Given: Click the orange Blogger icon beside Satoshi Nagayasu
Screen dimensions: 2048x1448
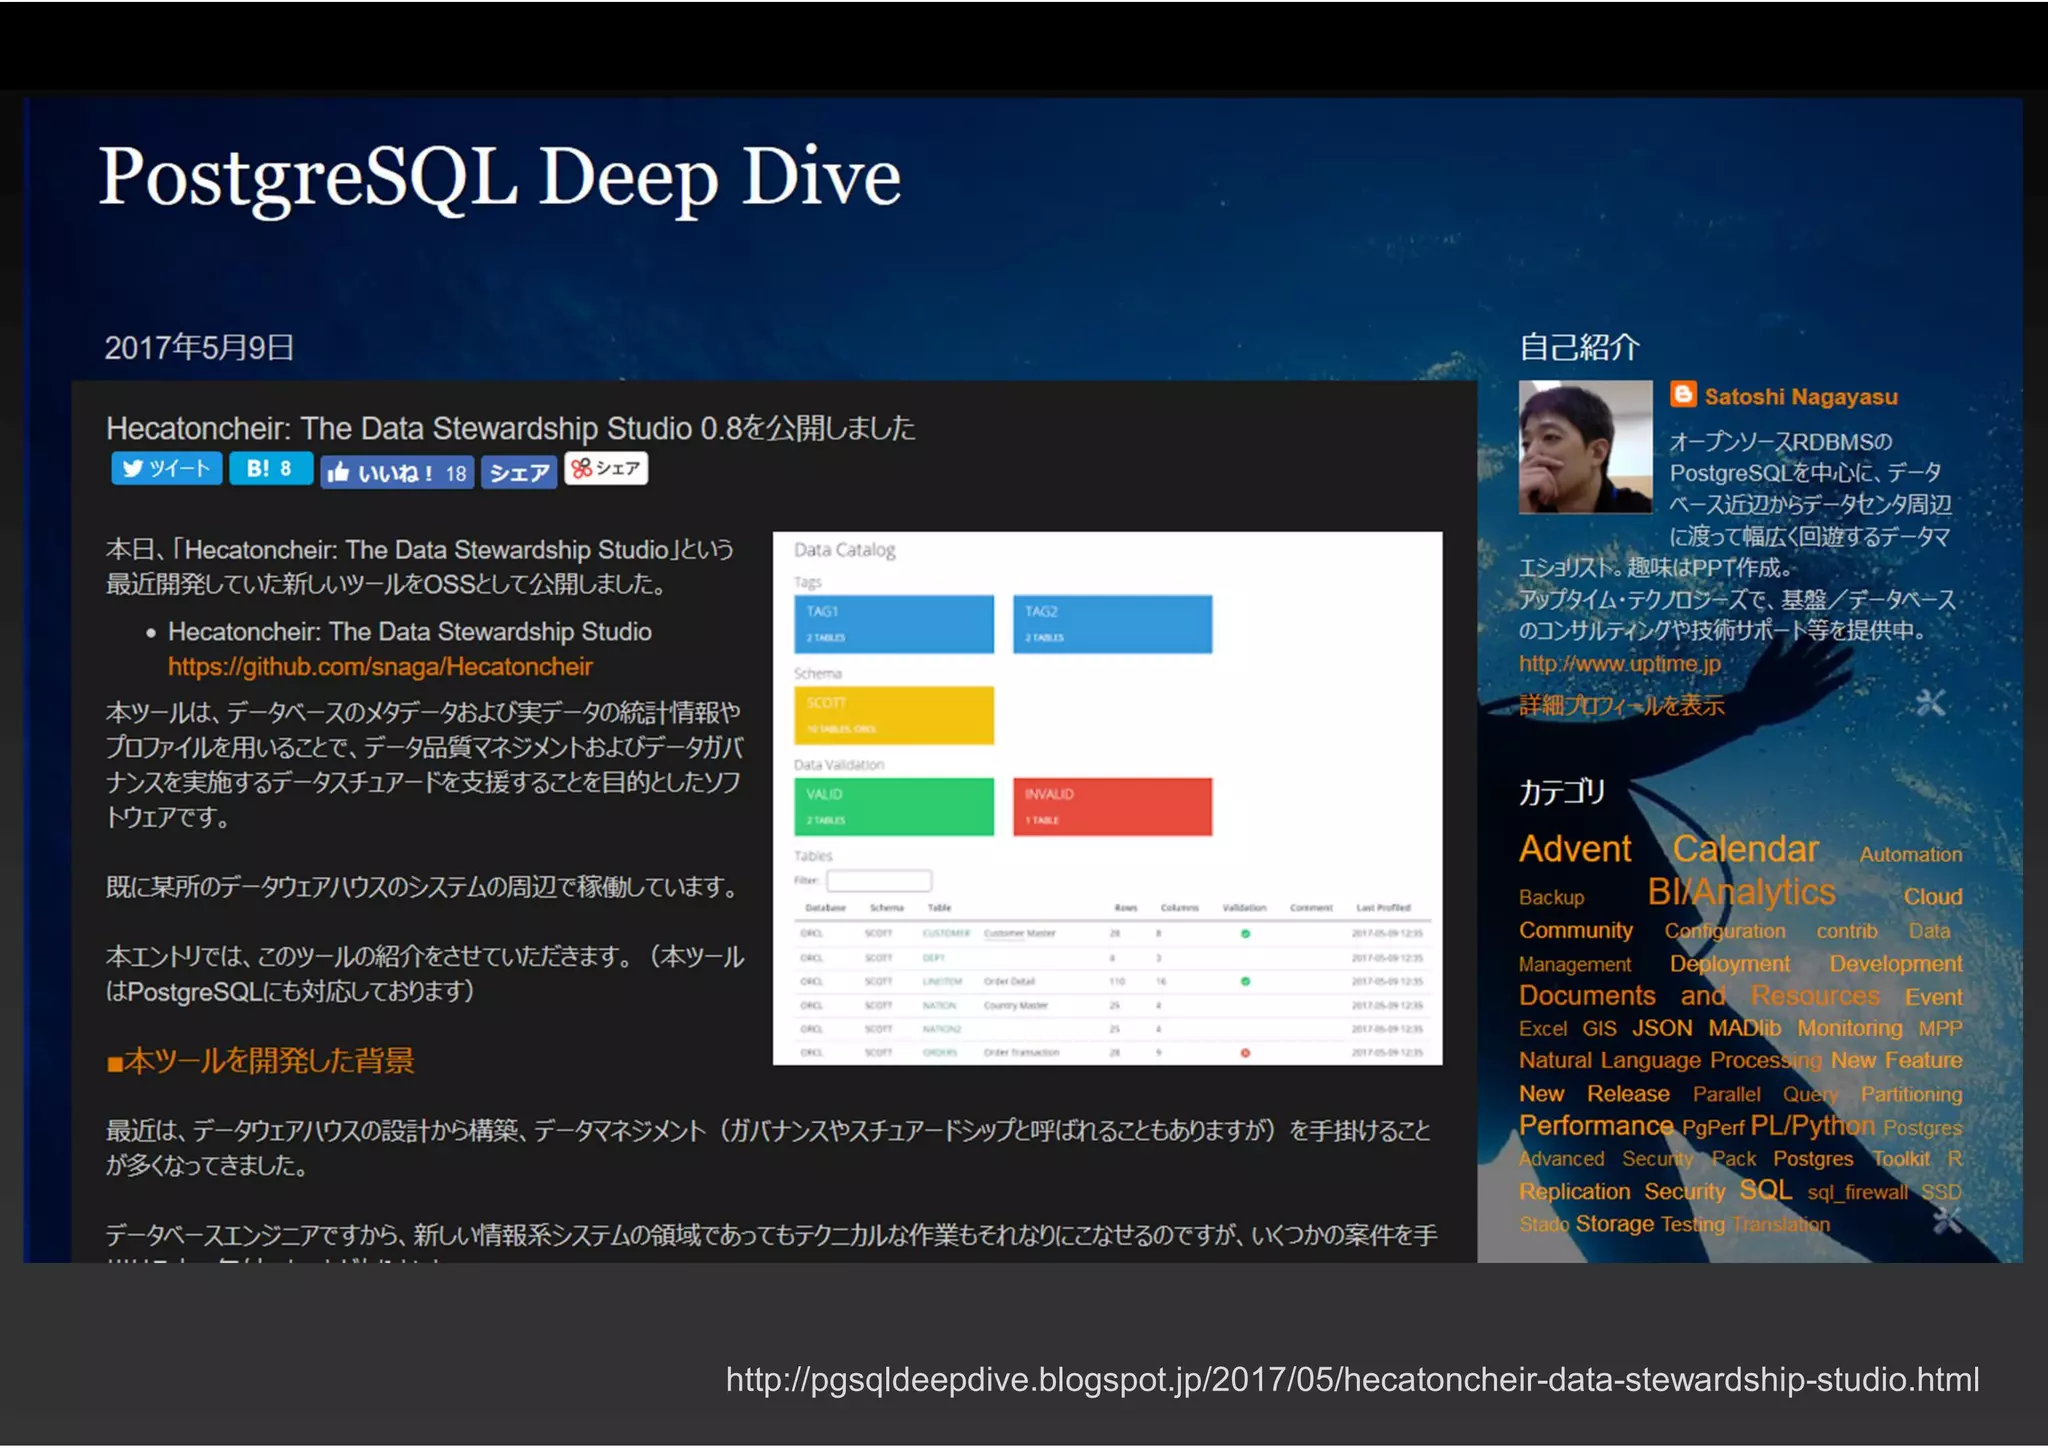Looking at the screenshot, I should [x=1683, y=395].
